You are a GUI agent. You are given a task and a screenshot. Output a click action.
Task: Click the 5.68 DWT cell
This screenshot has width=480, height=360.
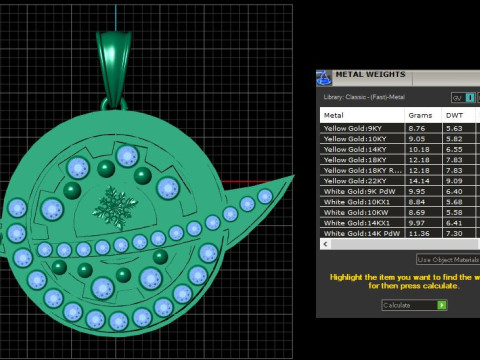(x=459, y=202)
